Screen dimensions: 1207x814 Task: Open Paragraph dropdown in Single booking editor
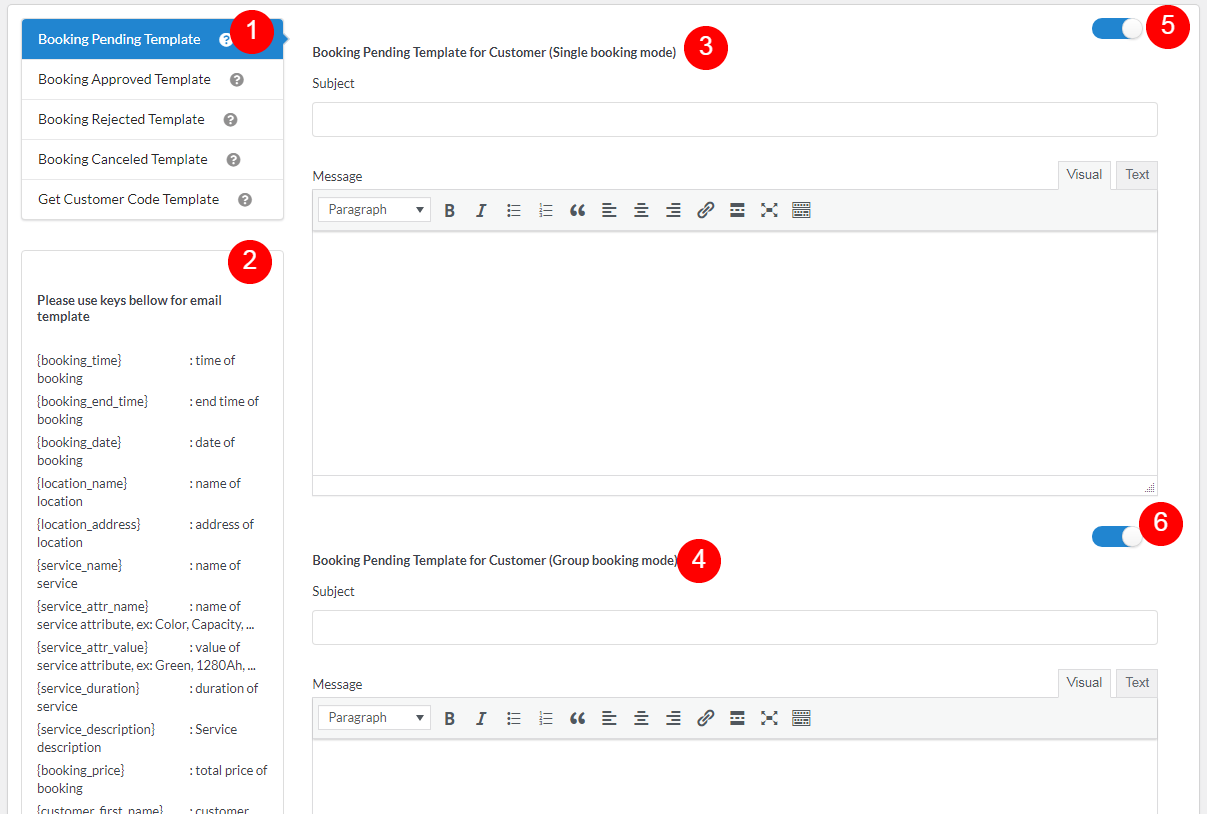374,210
